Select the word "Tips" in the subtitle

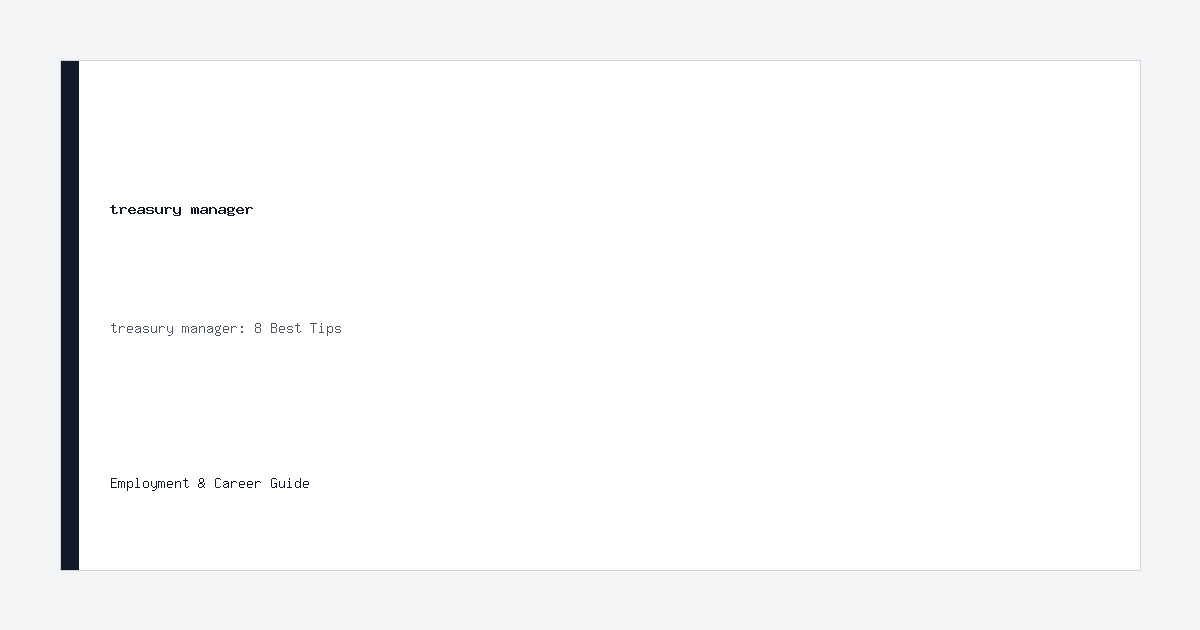[326, 328]
